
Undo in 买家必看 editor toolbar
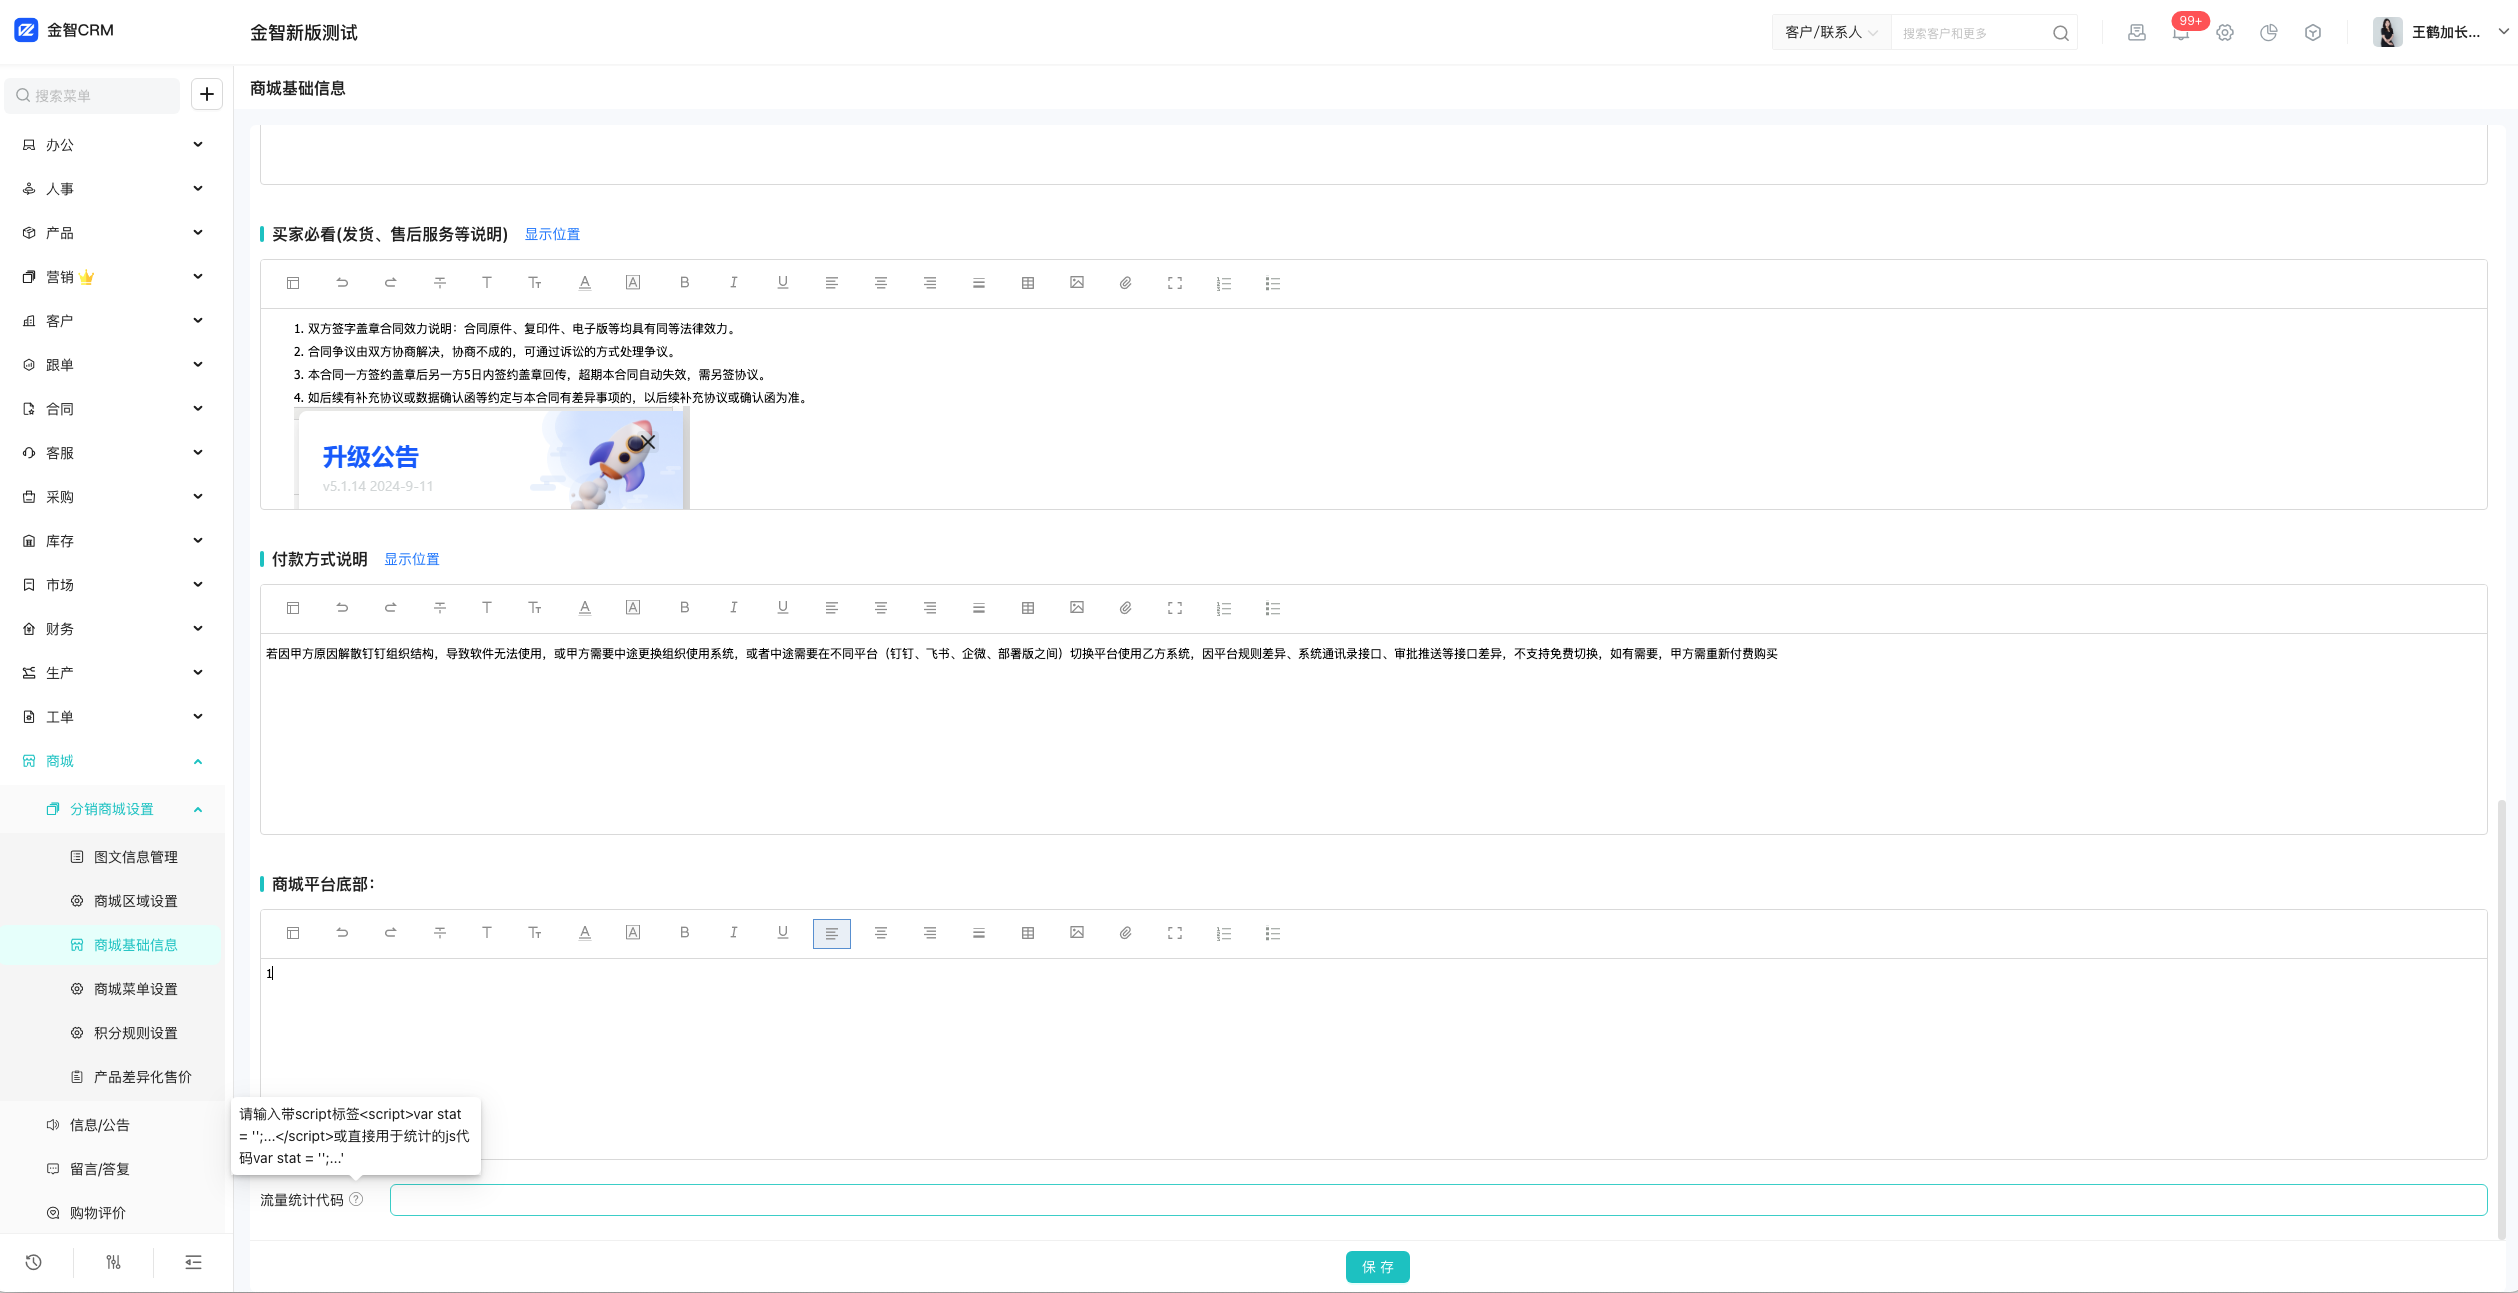tap(342, 283)
